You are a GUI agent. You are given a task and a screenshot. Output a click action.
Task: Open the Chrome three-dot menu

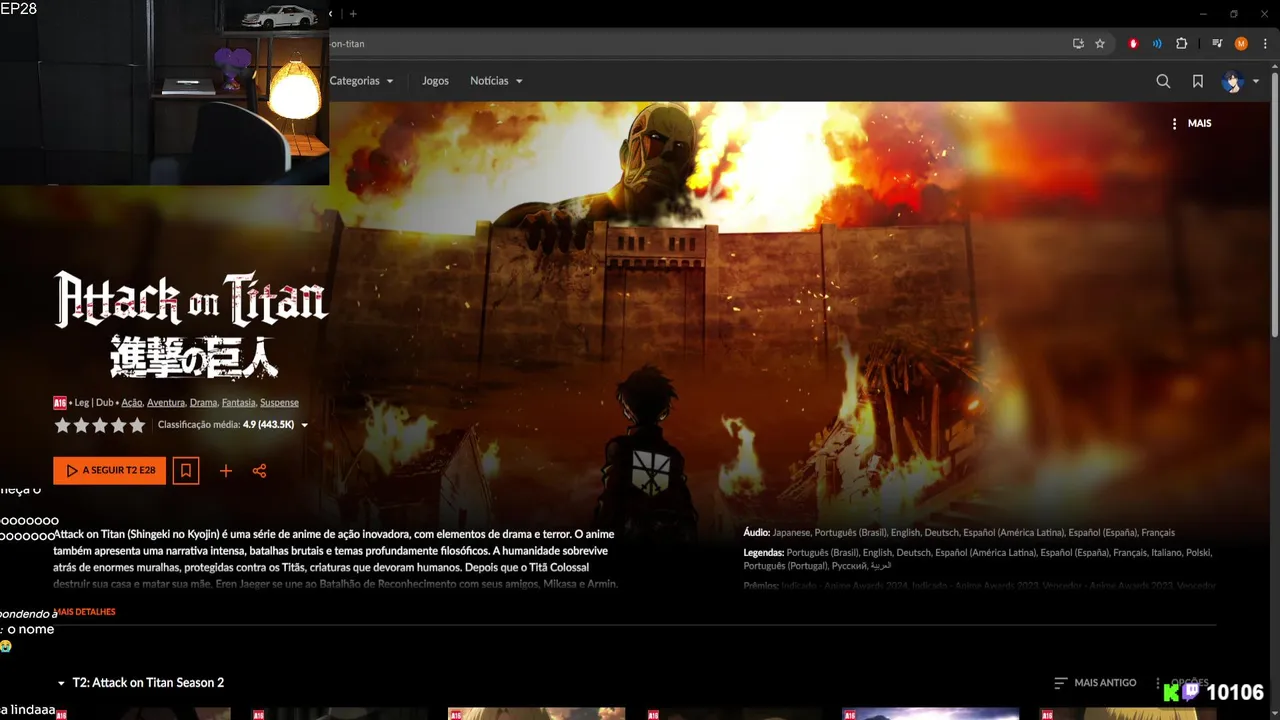[x=1265, y=44]
